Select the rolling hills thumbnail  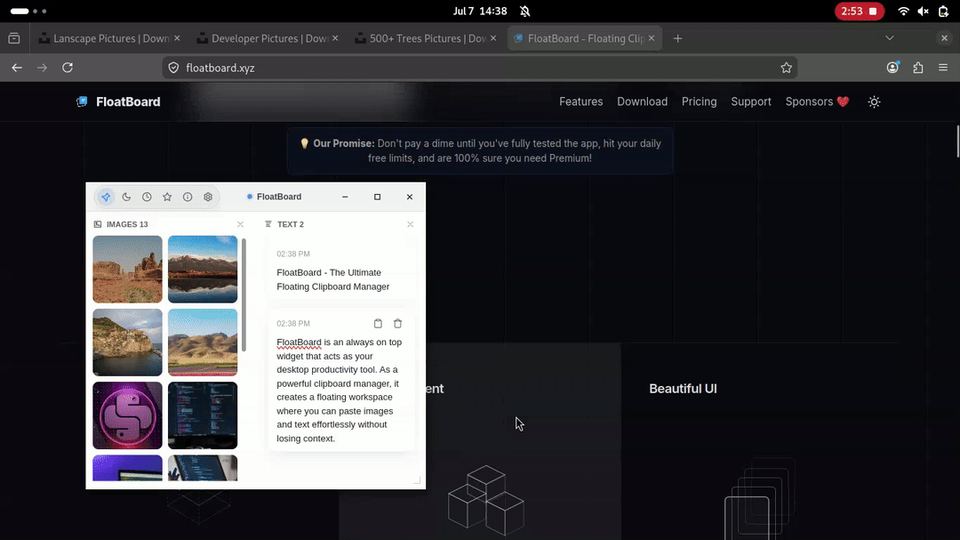click(203, 342)
